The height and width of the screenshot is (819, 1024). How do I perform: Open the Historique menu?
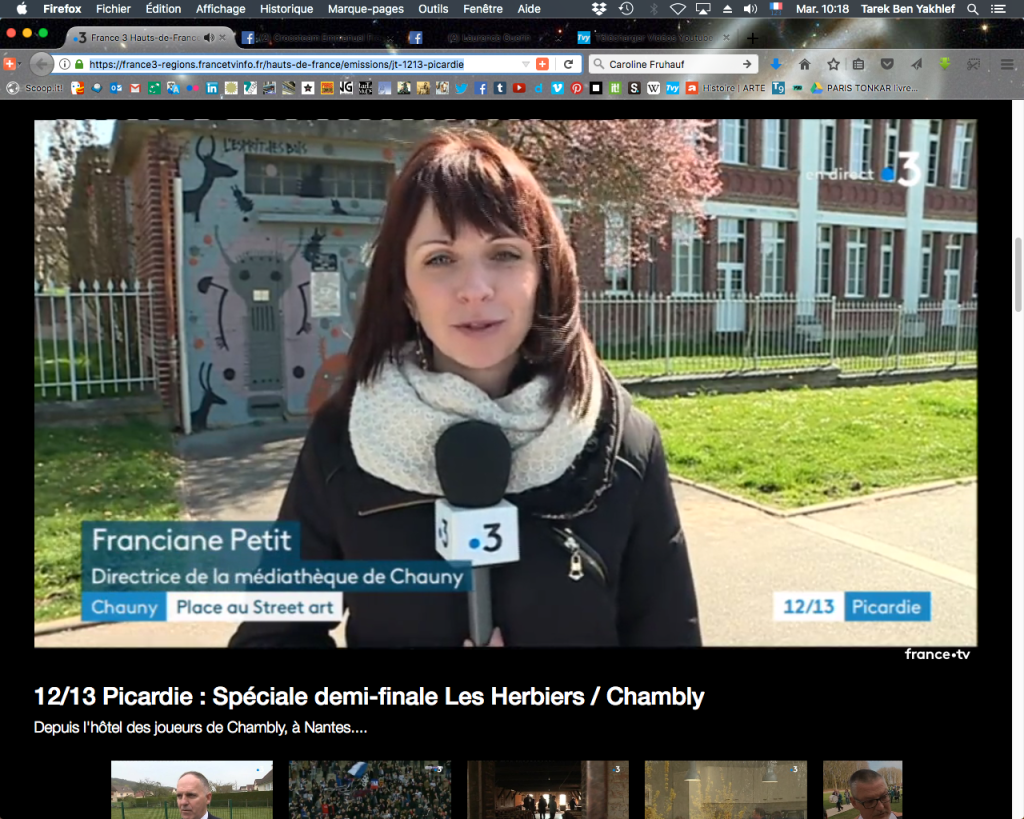(x=286, y=9)
